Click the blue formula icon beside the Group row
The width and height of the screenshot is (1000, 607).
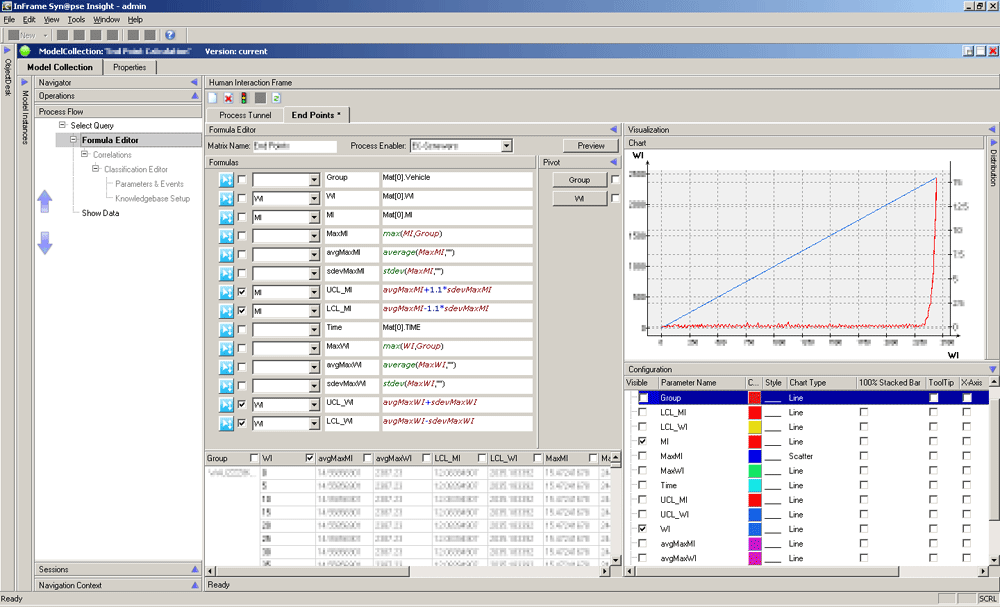[226, 178]
